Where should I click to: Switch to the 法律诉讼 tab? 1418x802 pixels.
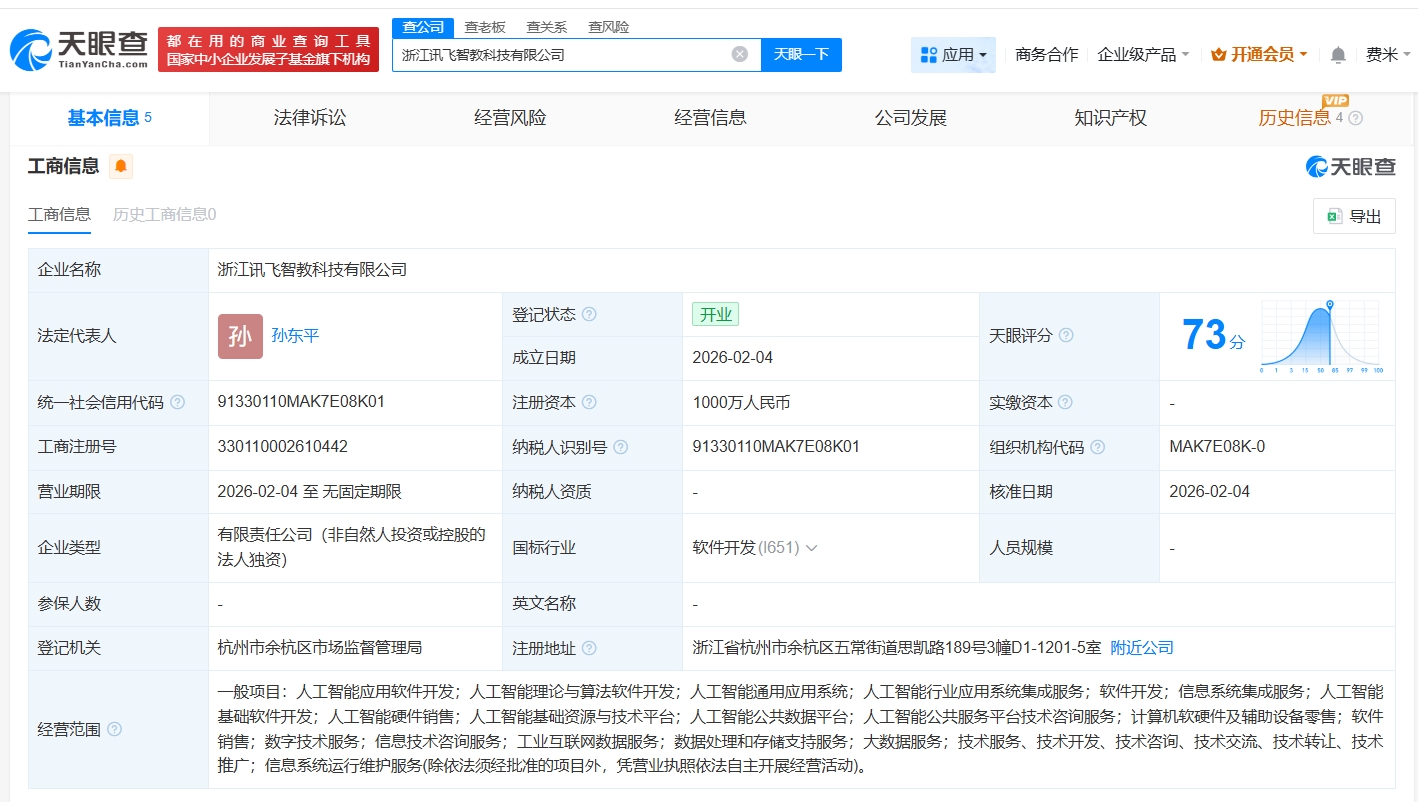(310, 118)
